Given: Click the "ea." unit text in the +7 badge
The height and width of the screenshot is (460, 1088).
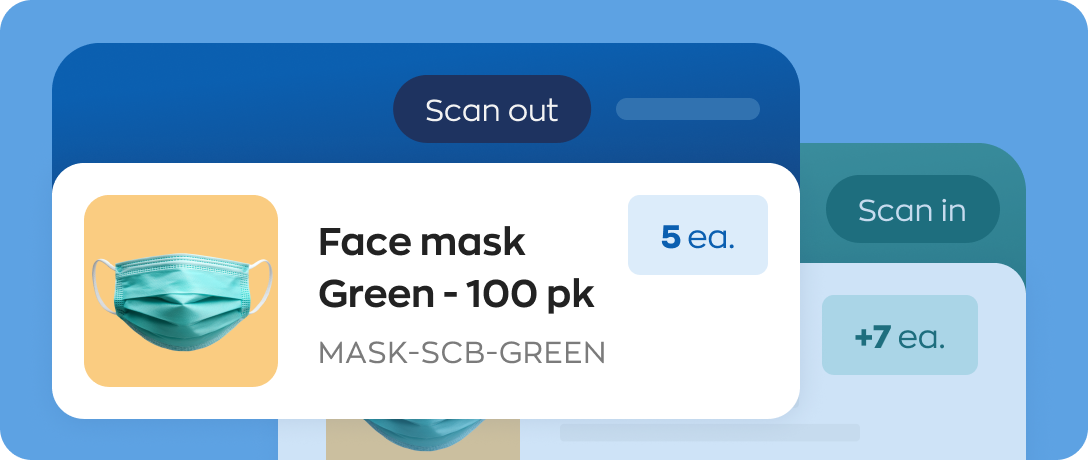Looking at the screenshot, I should tap(921, 336).
